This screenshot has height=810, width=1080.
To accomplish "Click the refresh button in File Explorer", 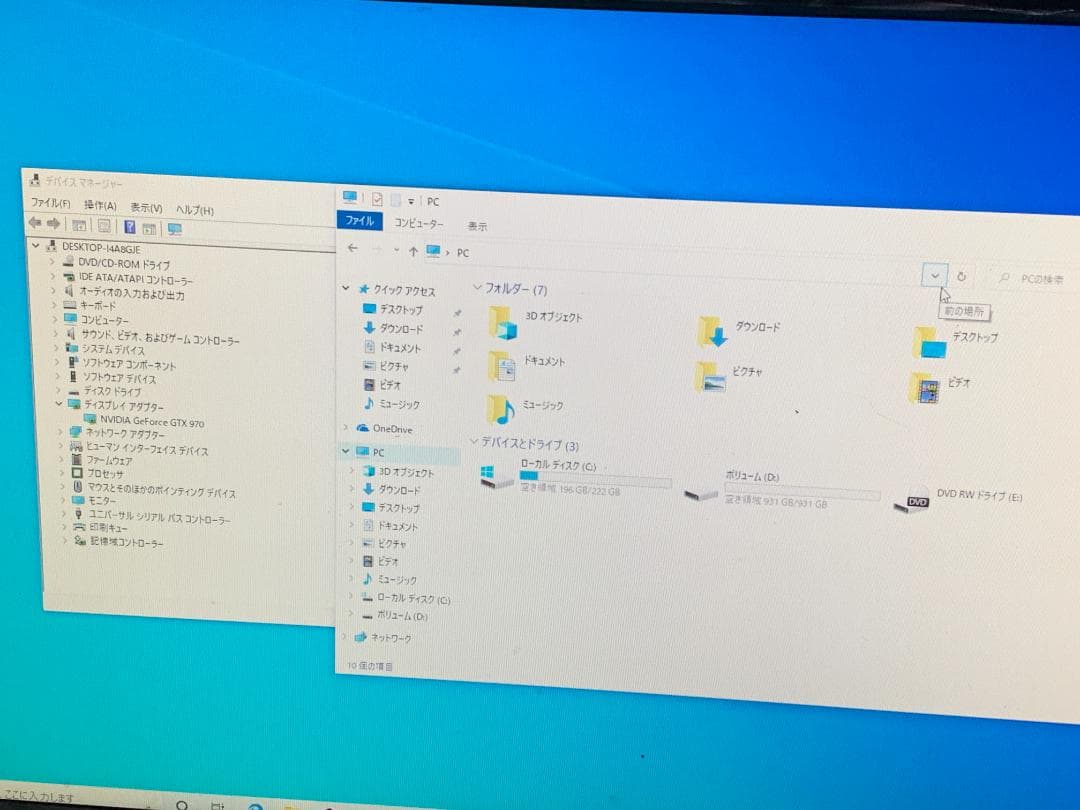I will (x=961, y=277).
